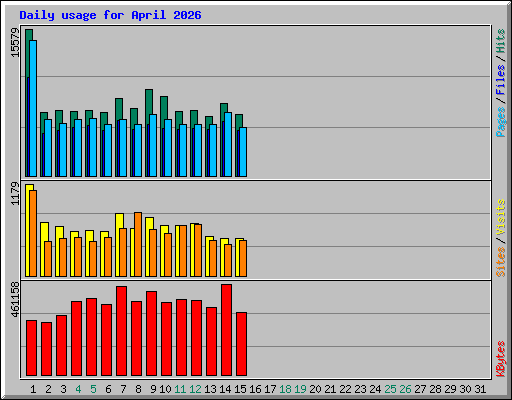The width and height of the screenshot is (512, 400).
Task: Click the Visits legend label
Action: pyautogui.click(x=501, y=217)
